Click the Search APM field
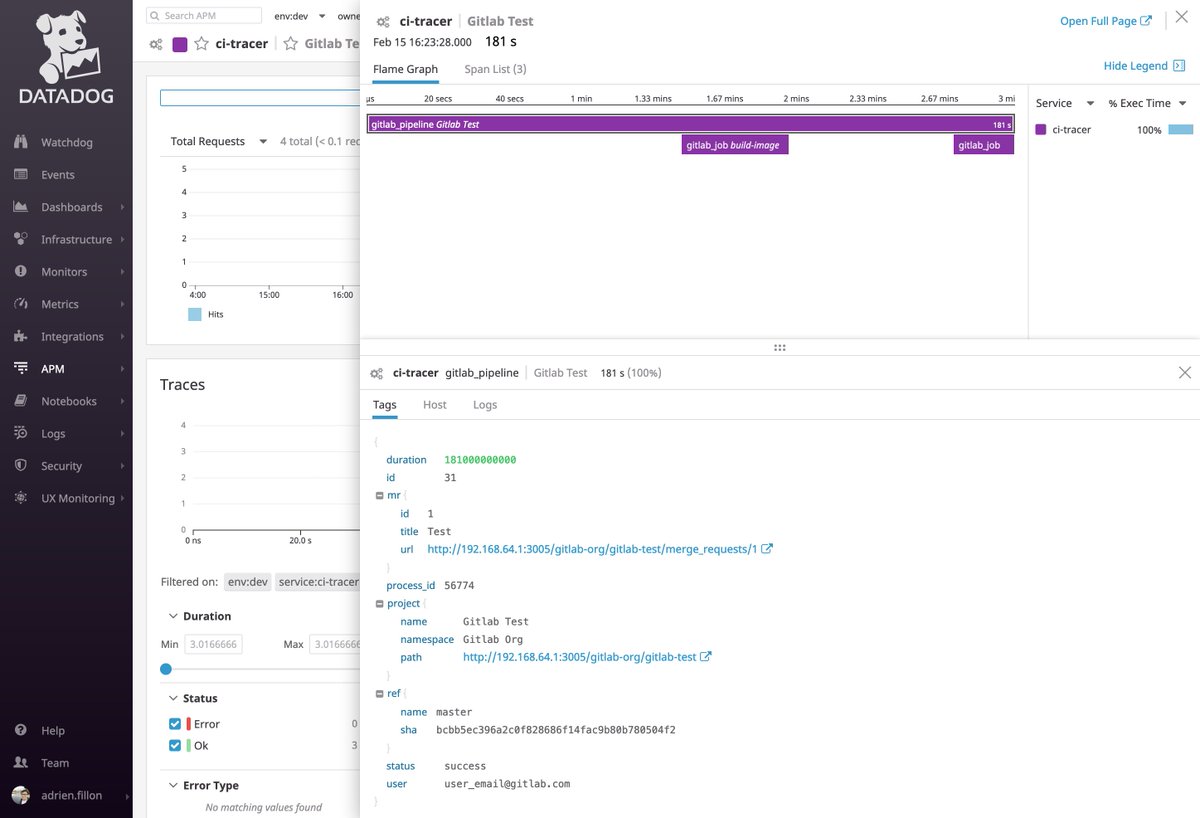The height and width of the screenshot is (818, 1200). click(x=204, y=16)
